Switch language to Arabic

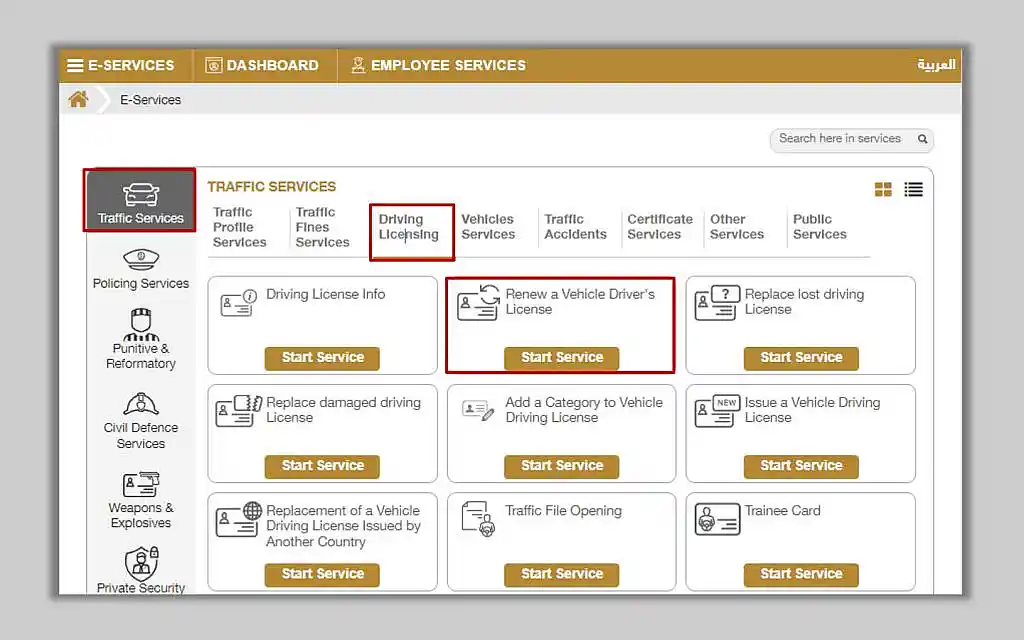(x=936, y=65)
